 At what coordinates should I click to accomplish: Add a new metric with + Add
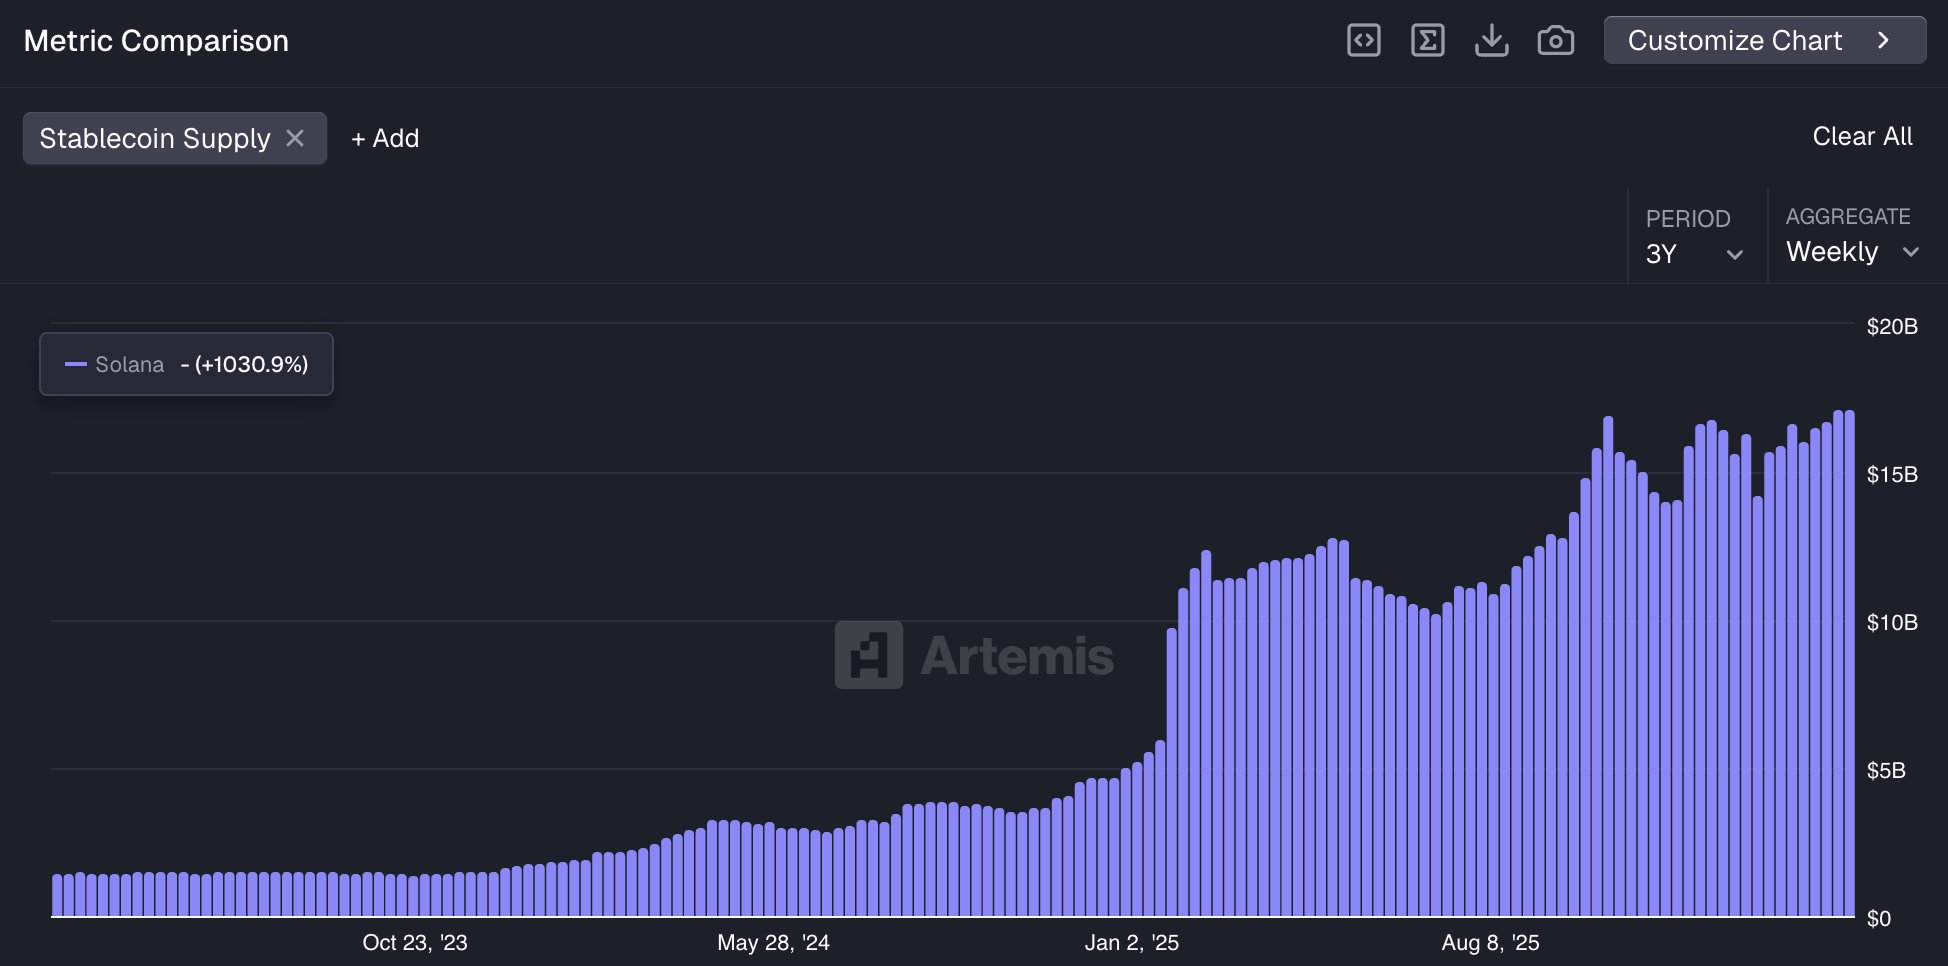385,138
